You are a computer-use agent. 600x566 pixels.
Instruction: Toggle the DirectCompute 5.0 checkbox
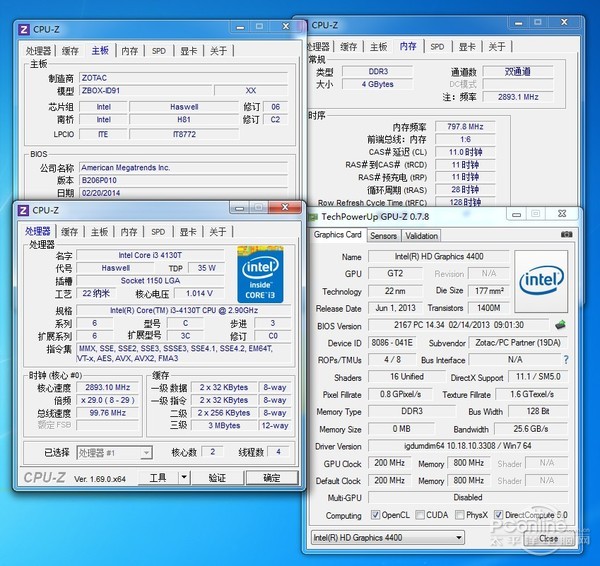tap(498, 515)
